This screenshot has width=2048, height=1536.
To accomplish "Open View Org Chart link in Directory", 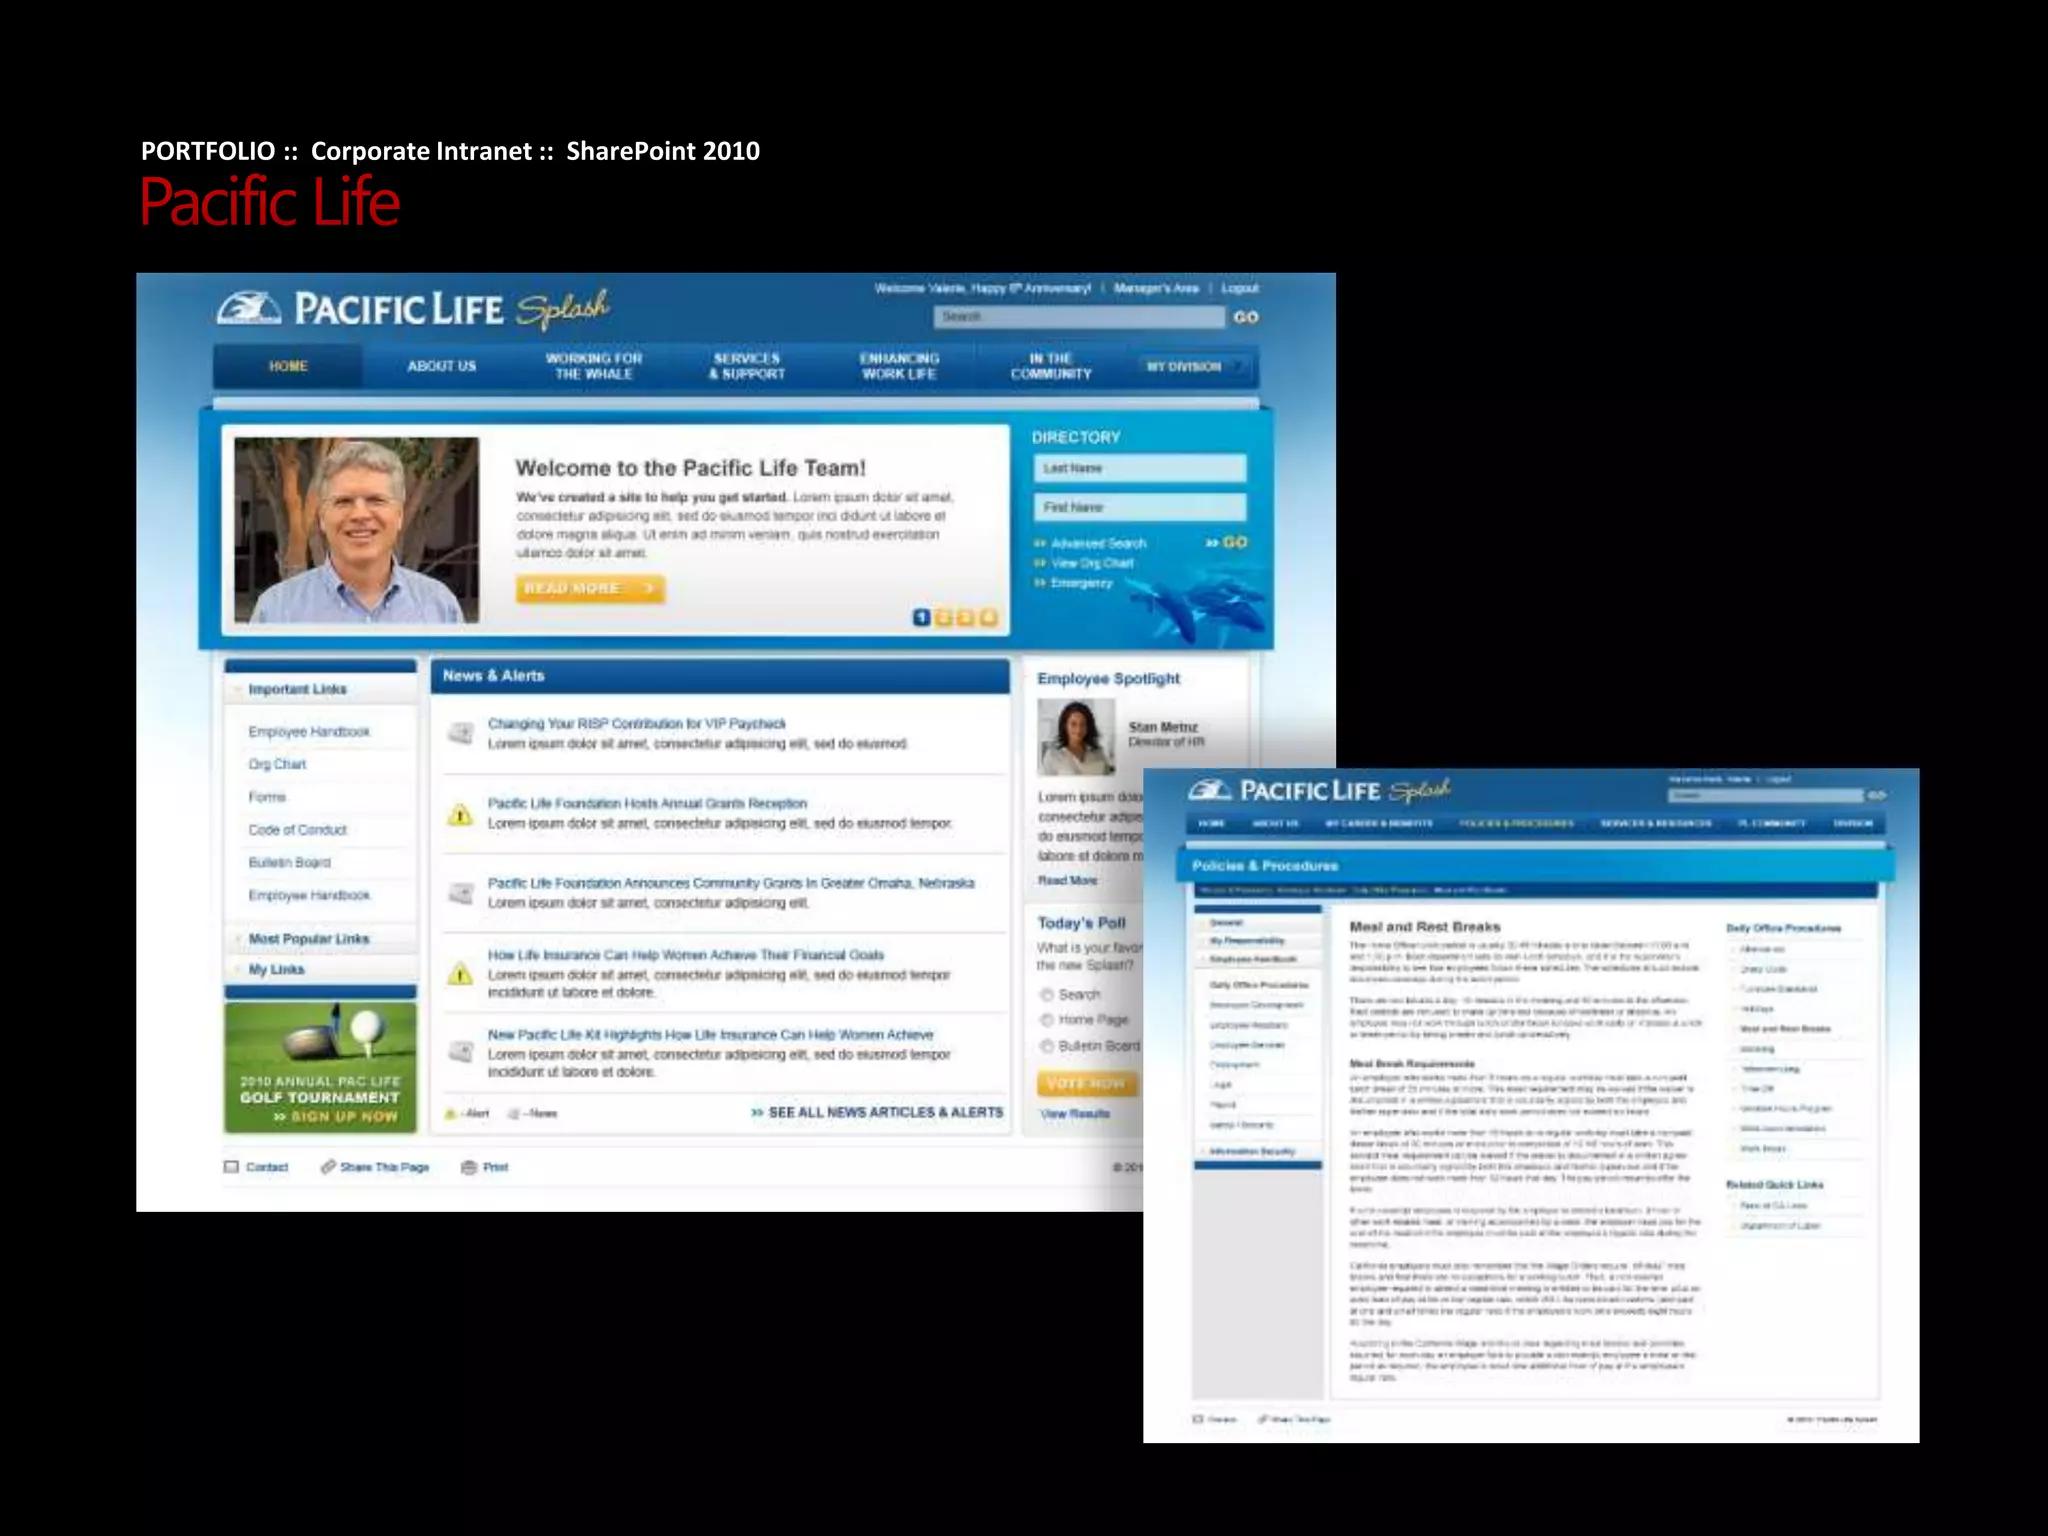I will [1092, 563].
